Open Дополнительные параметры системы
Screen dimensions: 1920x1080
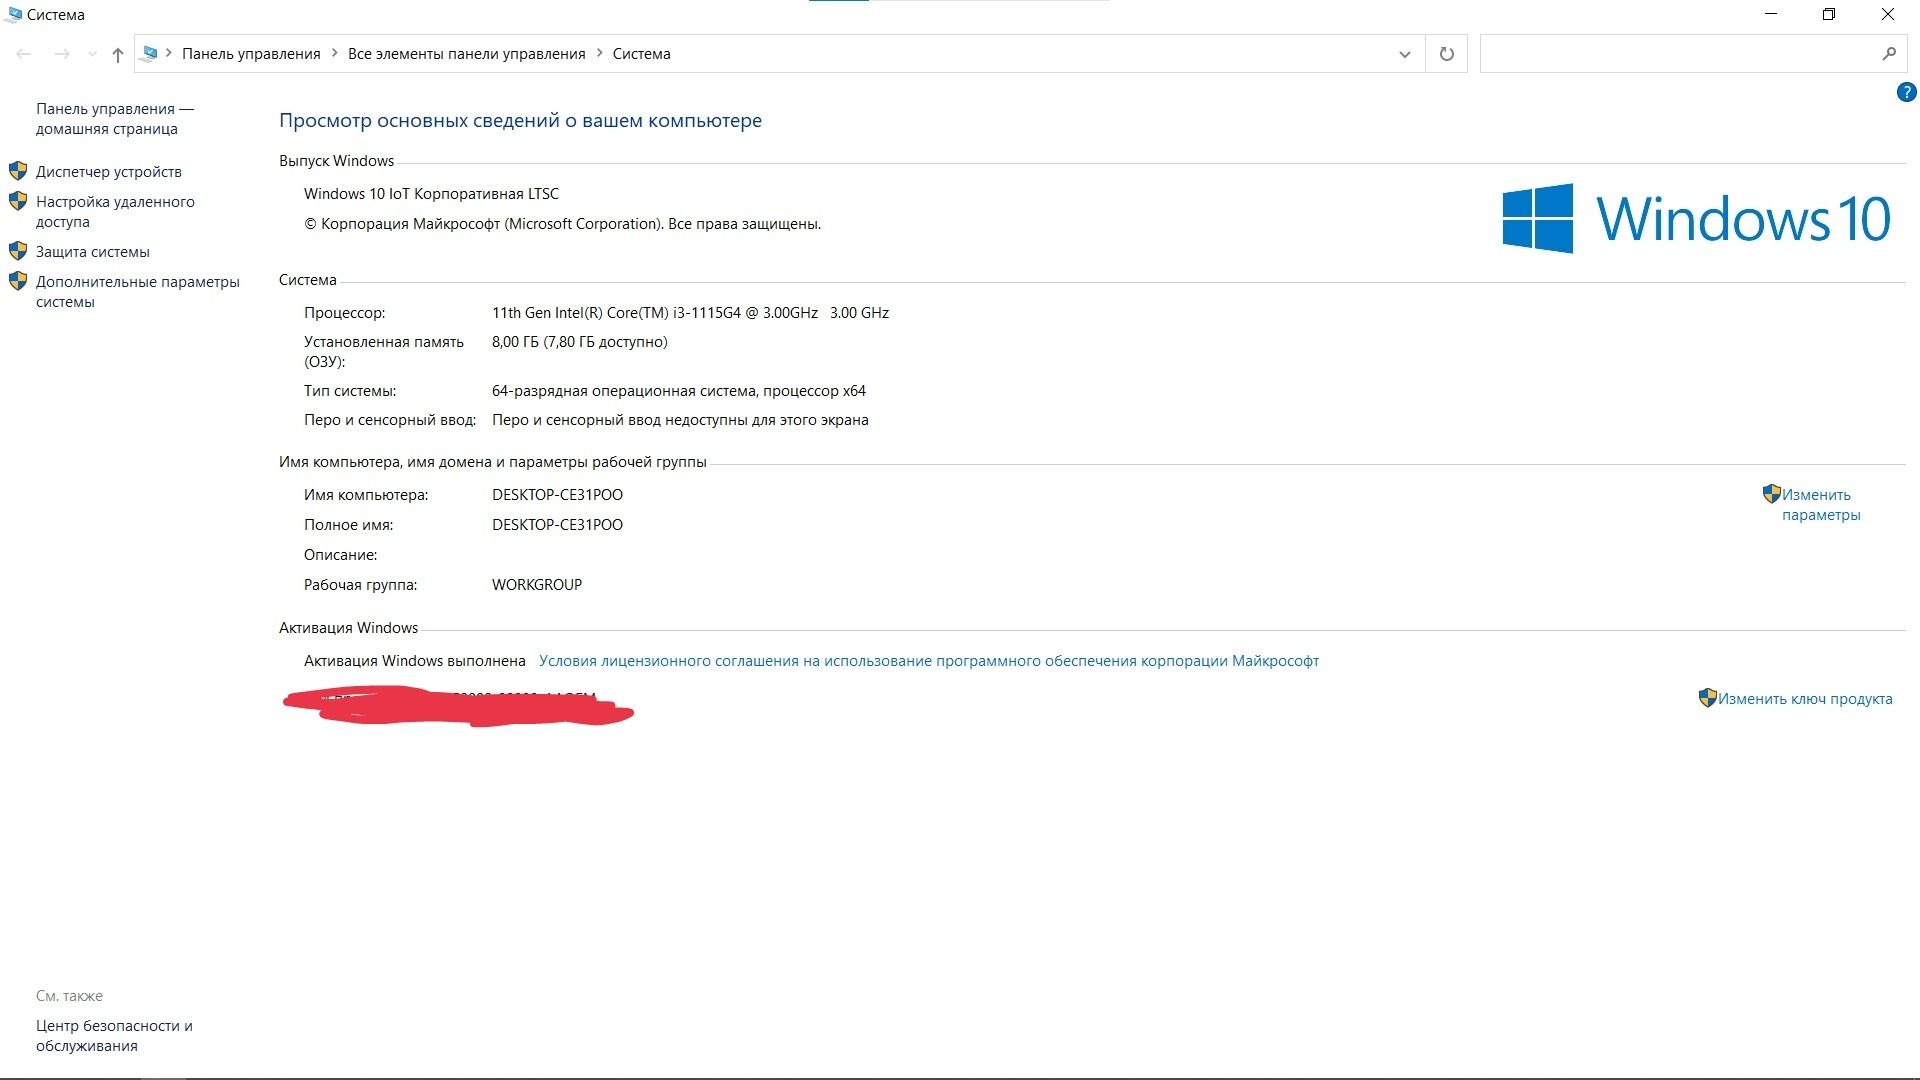[138, 292]
